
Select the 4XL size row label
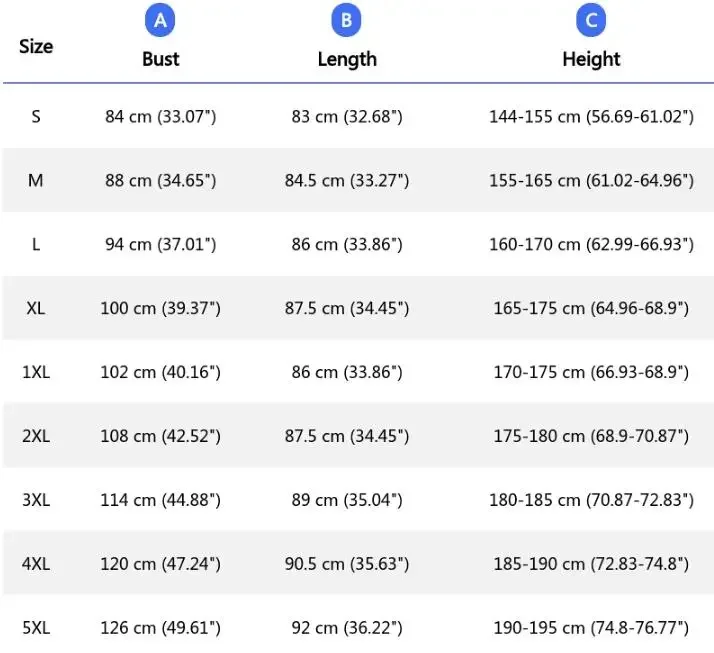[36, 564]
